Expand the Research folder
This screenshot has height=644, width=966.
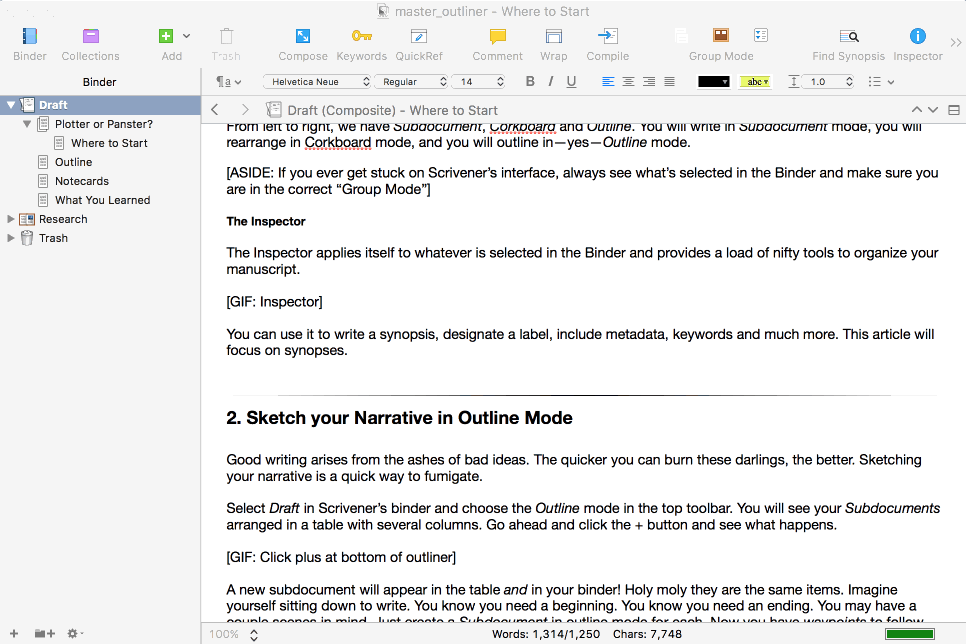[10, 219]
